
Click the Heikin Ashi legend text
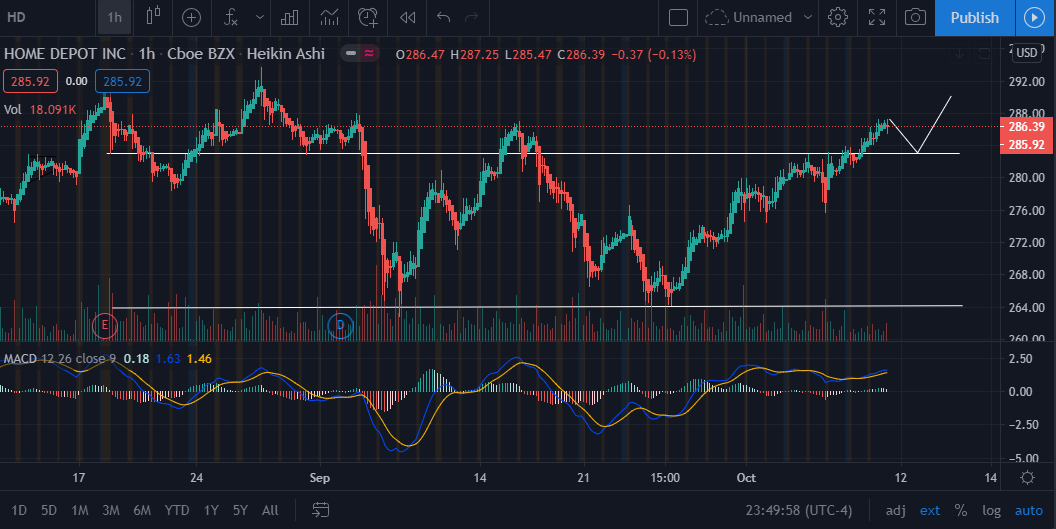(286, 54)
